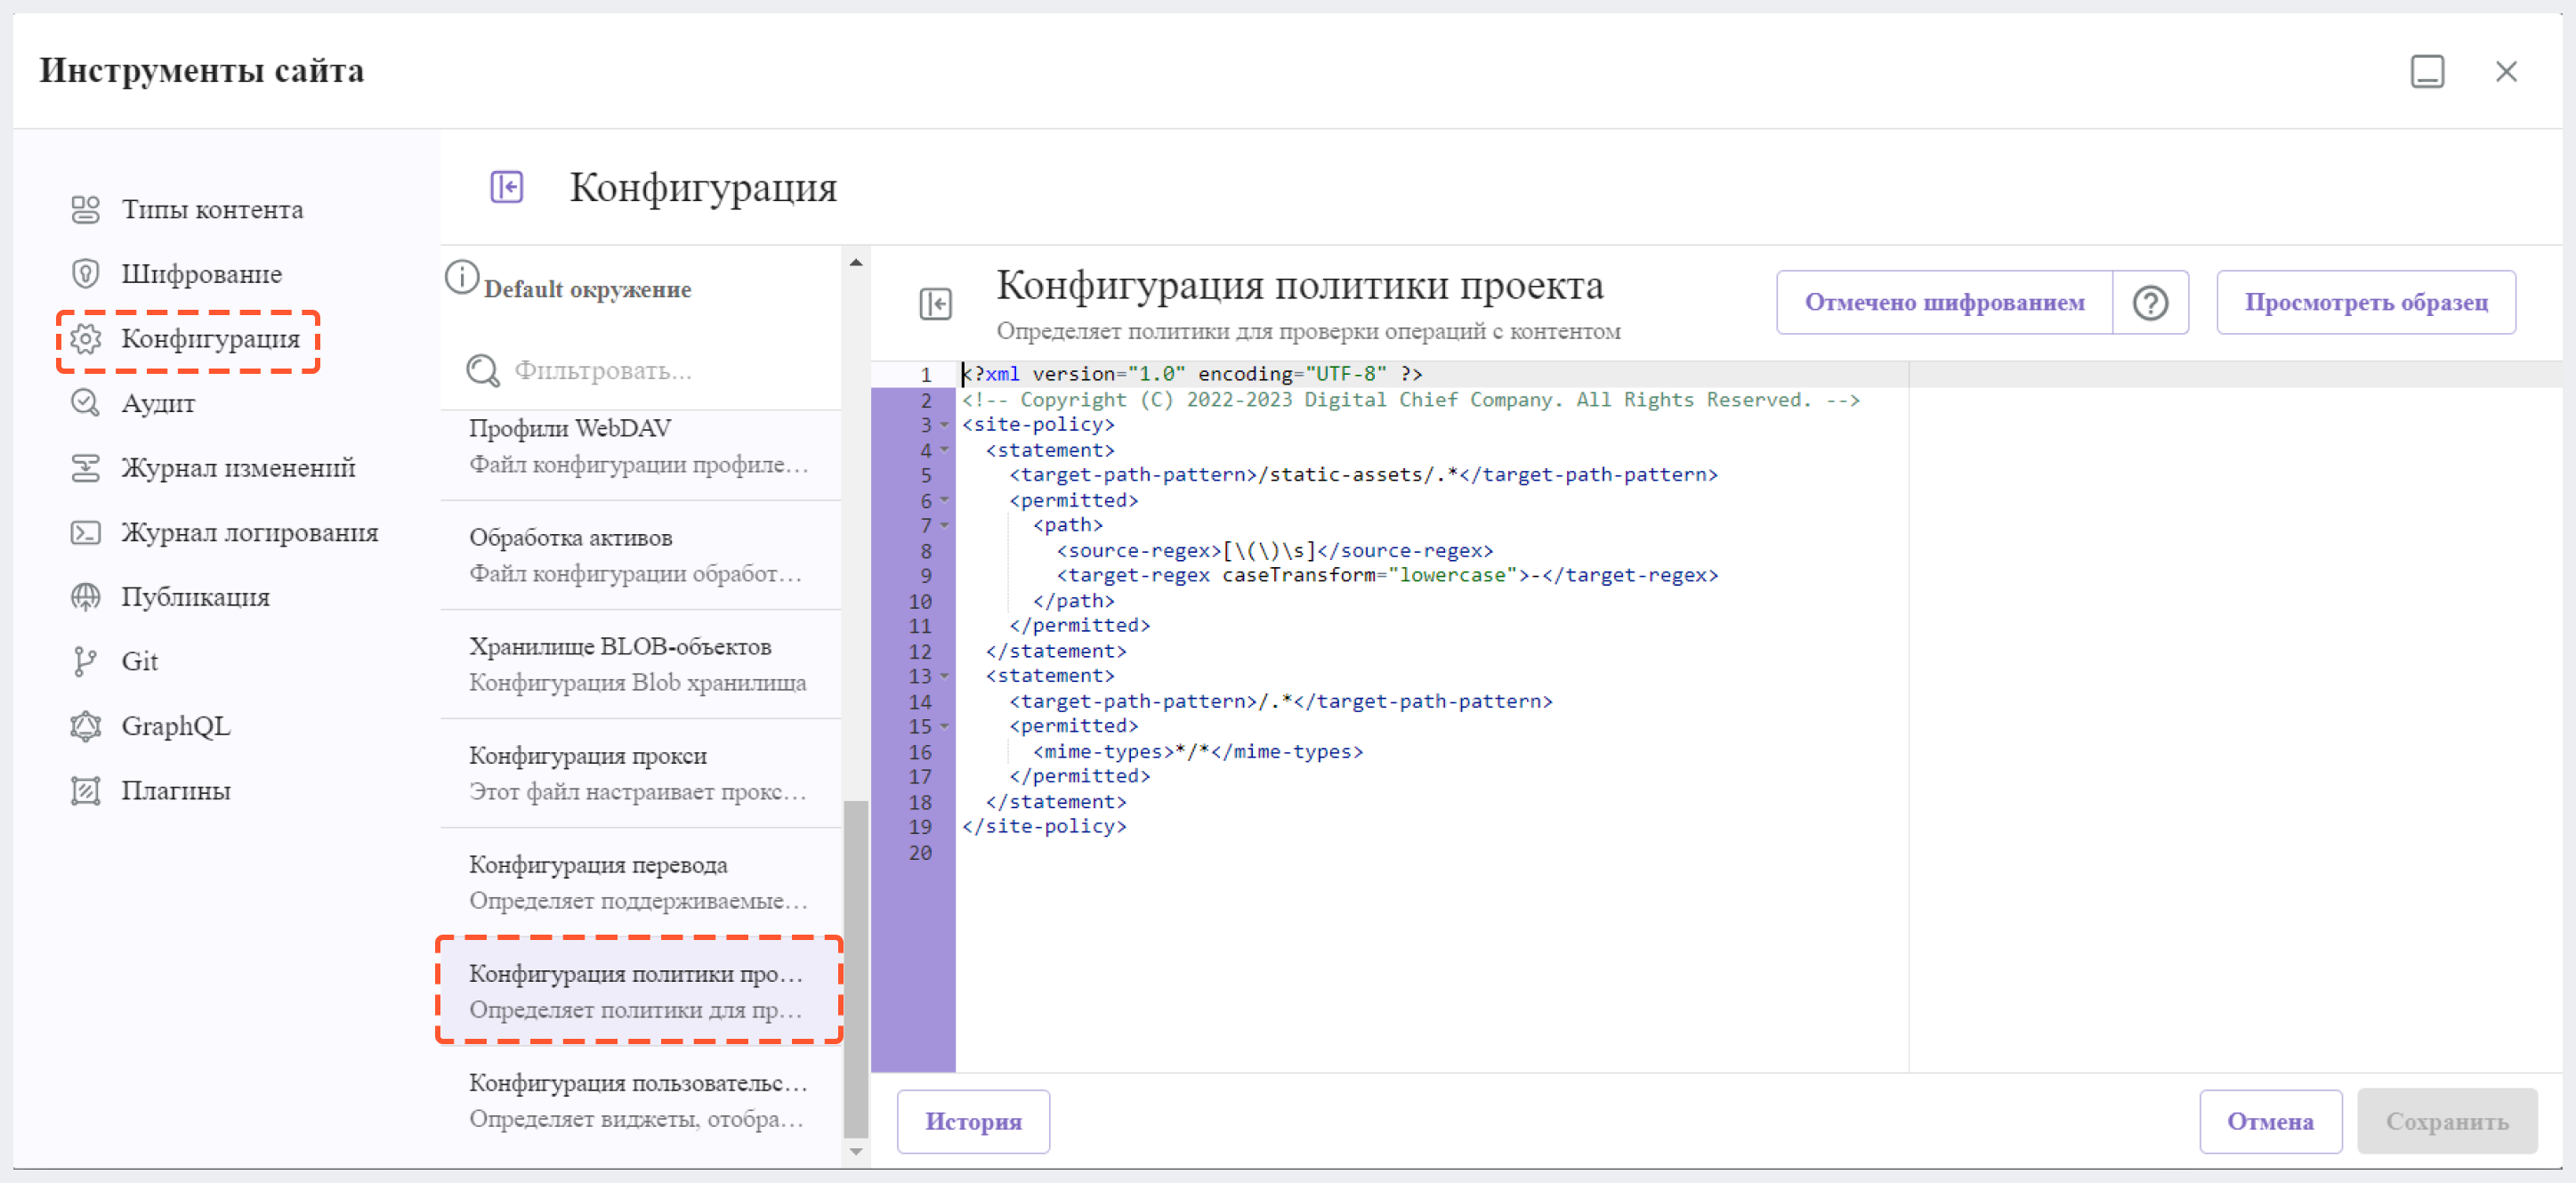
Task: Click the info icon near Default окружение
Action: pyautogui.click(x=462, y=277)
